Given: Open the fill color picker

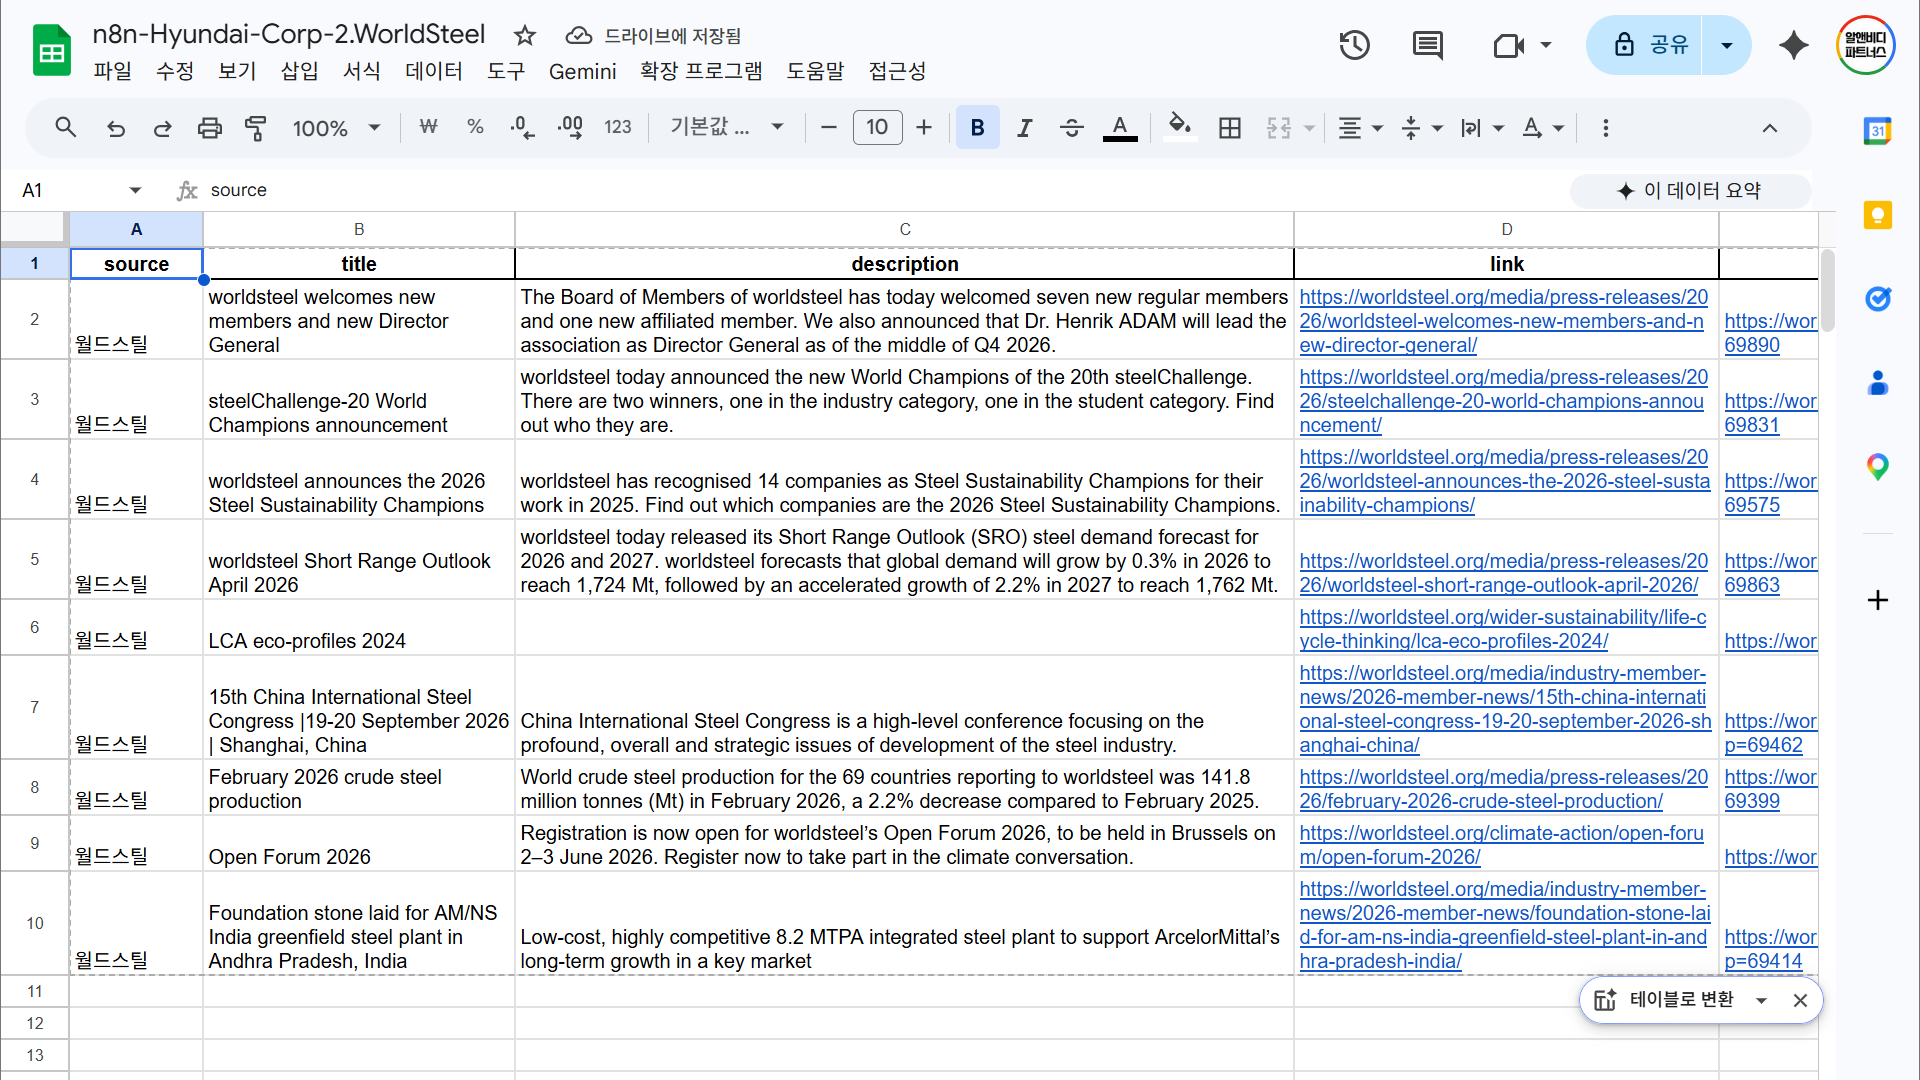Looking at the screenshot, I should [x=1180, y=127].
